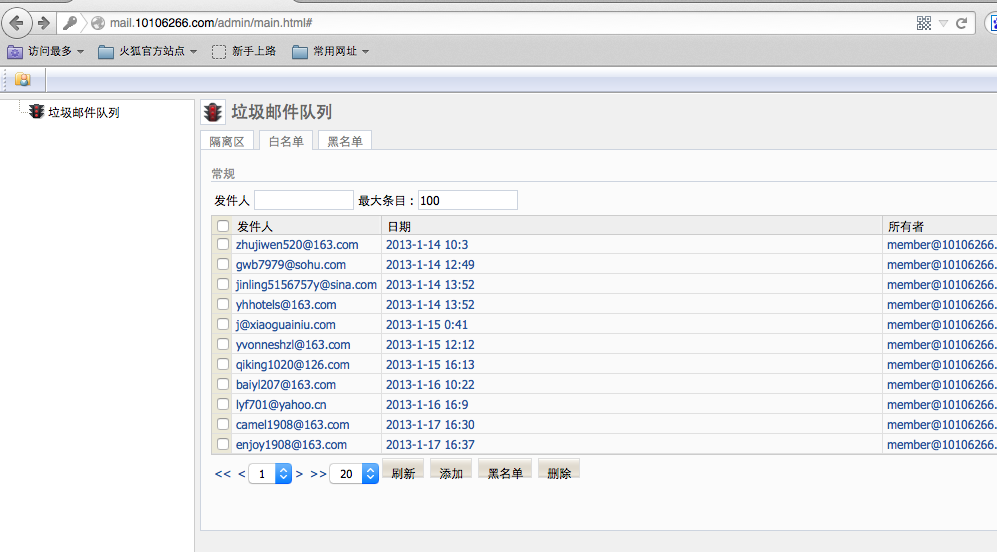Open sender enjoy1908@163.com
This screenshot has height=552, width=997.
[x=291, y=445]
